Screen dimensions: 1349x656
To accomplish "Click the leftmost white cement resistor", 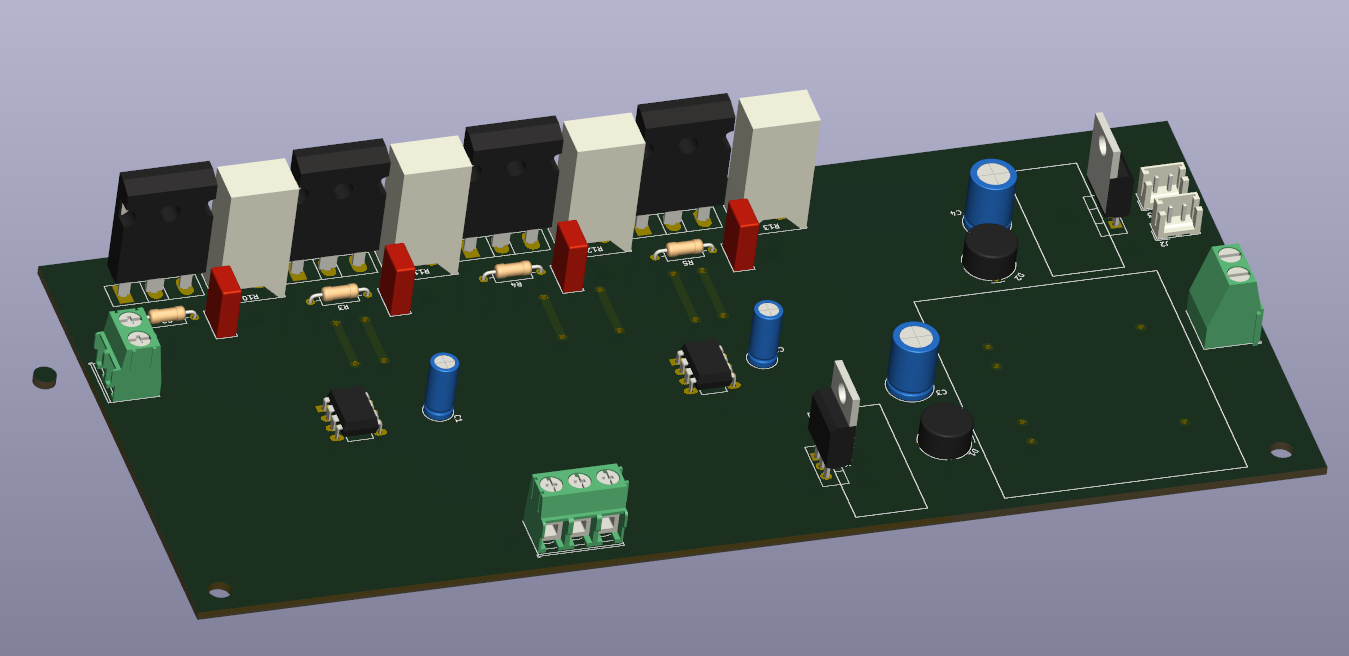I will [256, 225].
